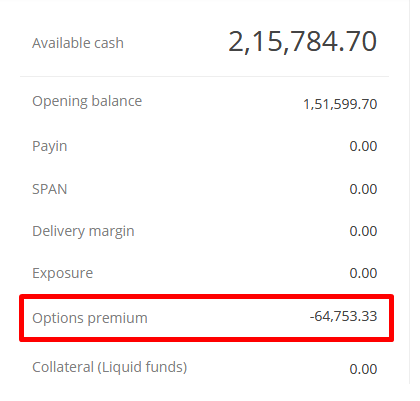
Task: Click the '(Liquid funds)' parenthetical text
Action: point(142,367)
